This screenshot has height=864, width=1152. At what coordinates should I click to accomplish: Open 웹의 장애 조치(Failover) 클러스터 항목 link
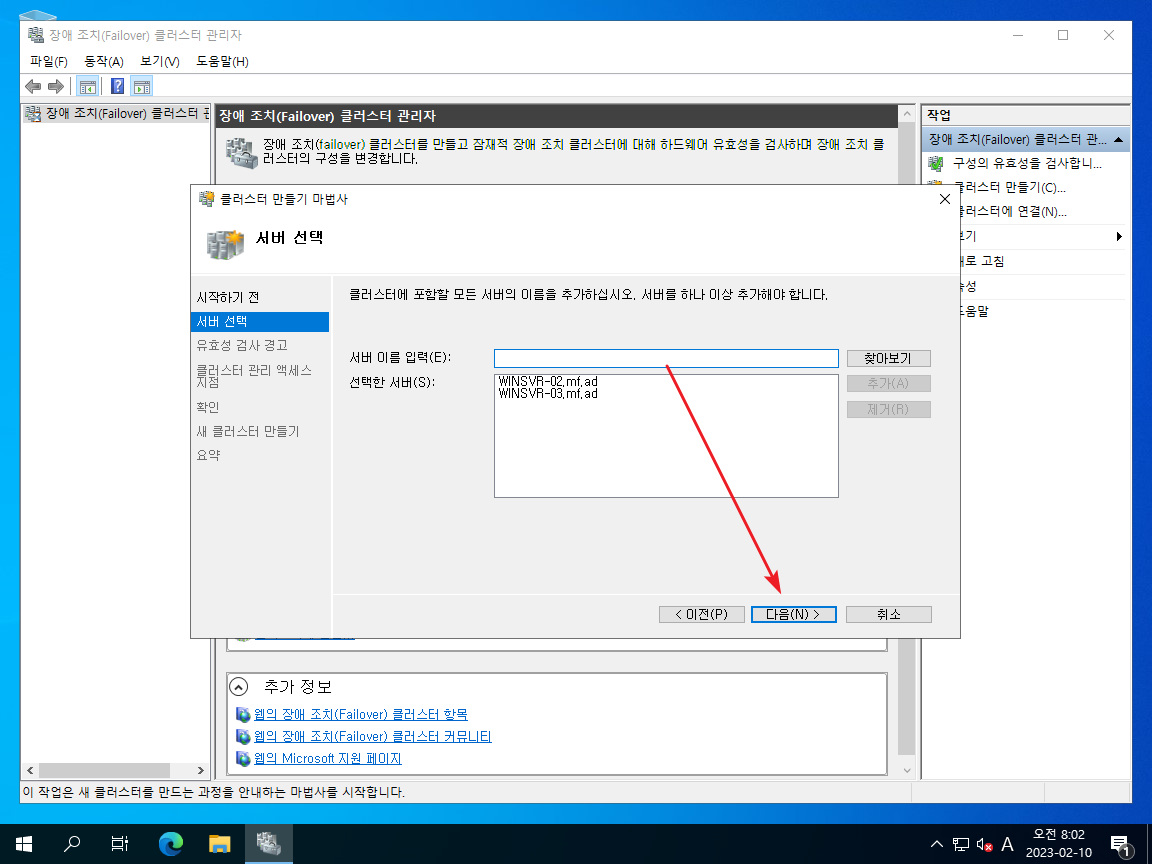click(361, 714)
